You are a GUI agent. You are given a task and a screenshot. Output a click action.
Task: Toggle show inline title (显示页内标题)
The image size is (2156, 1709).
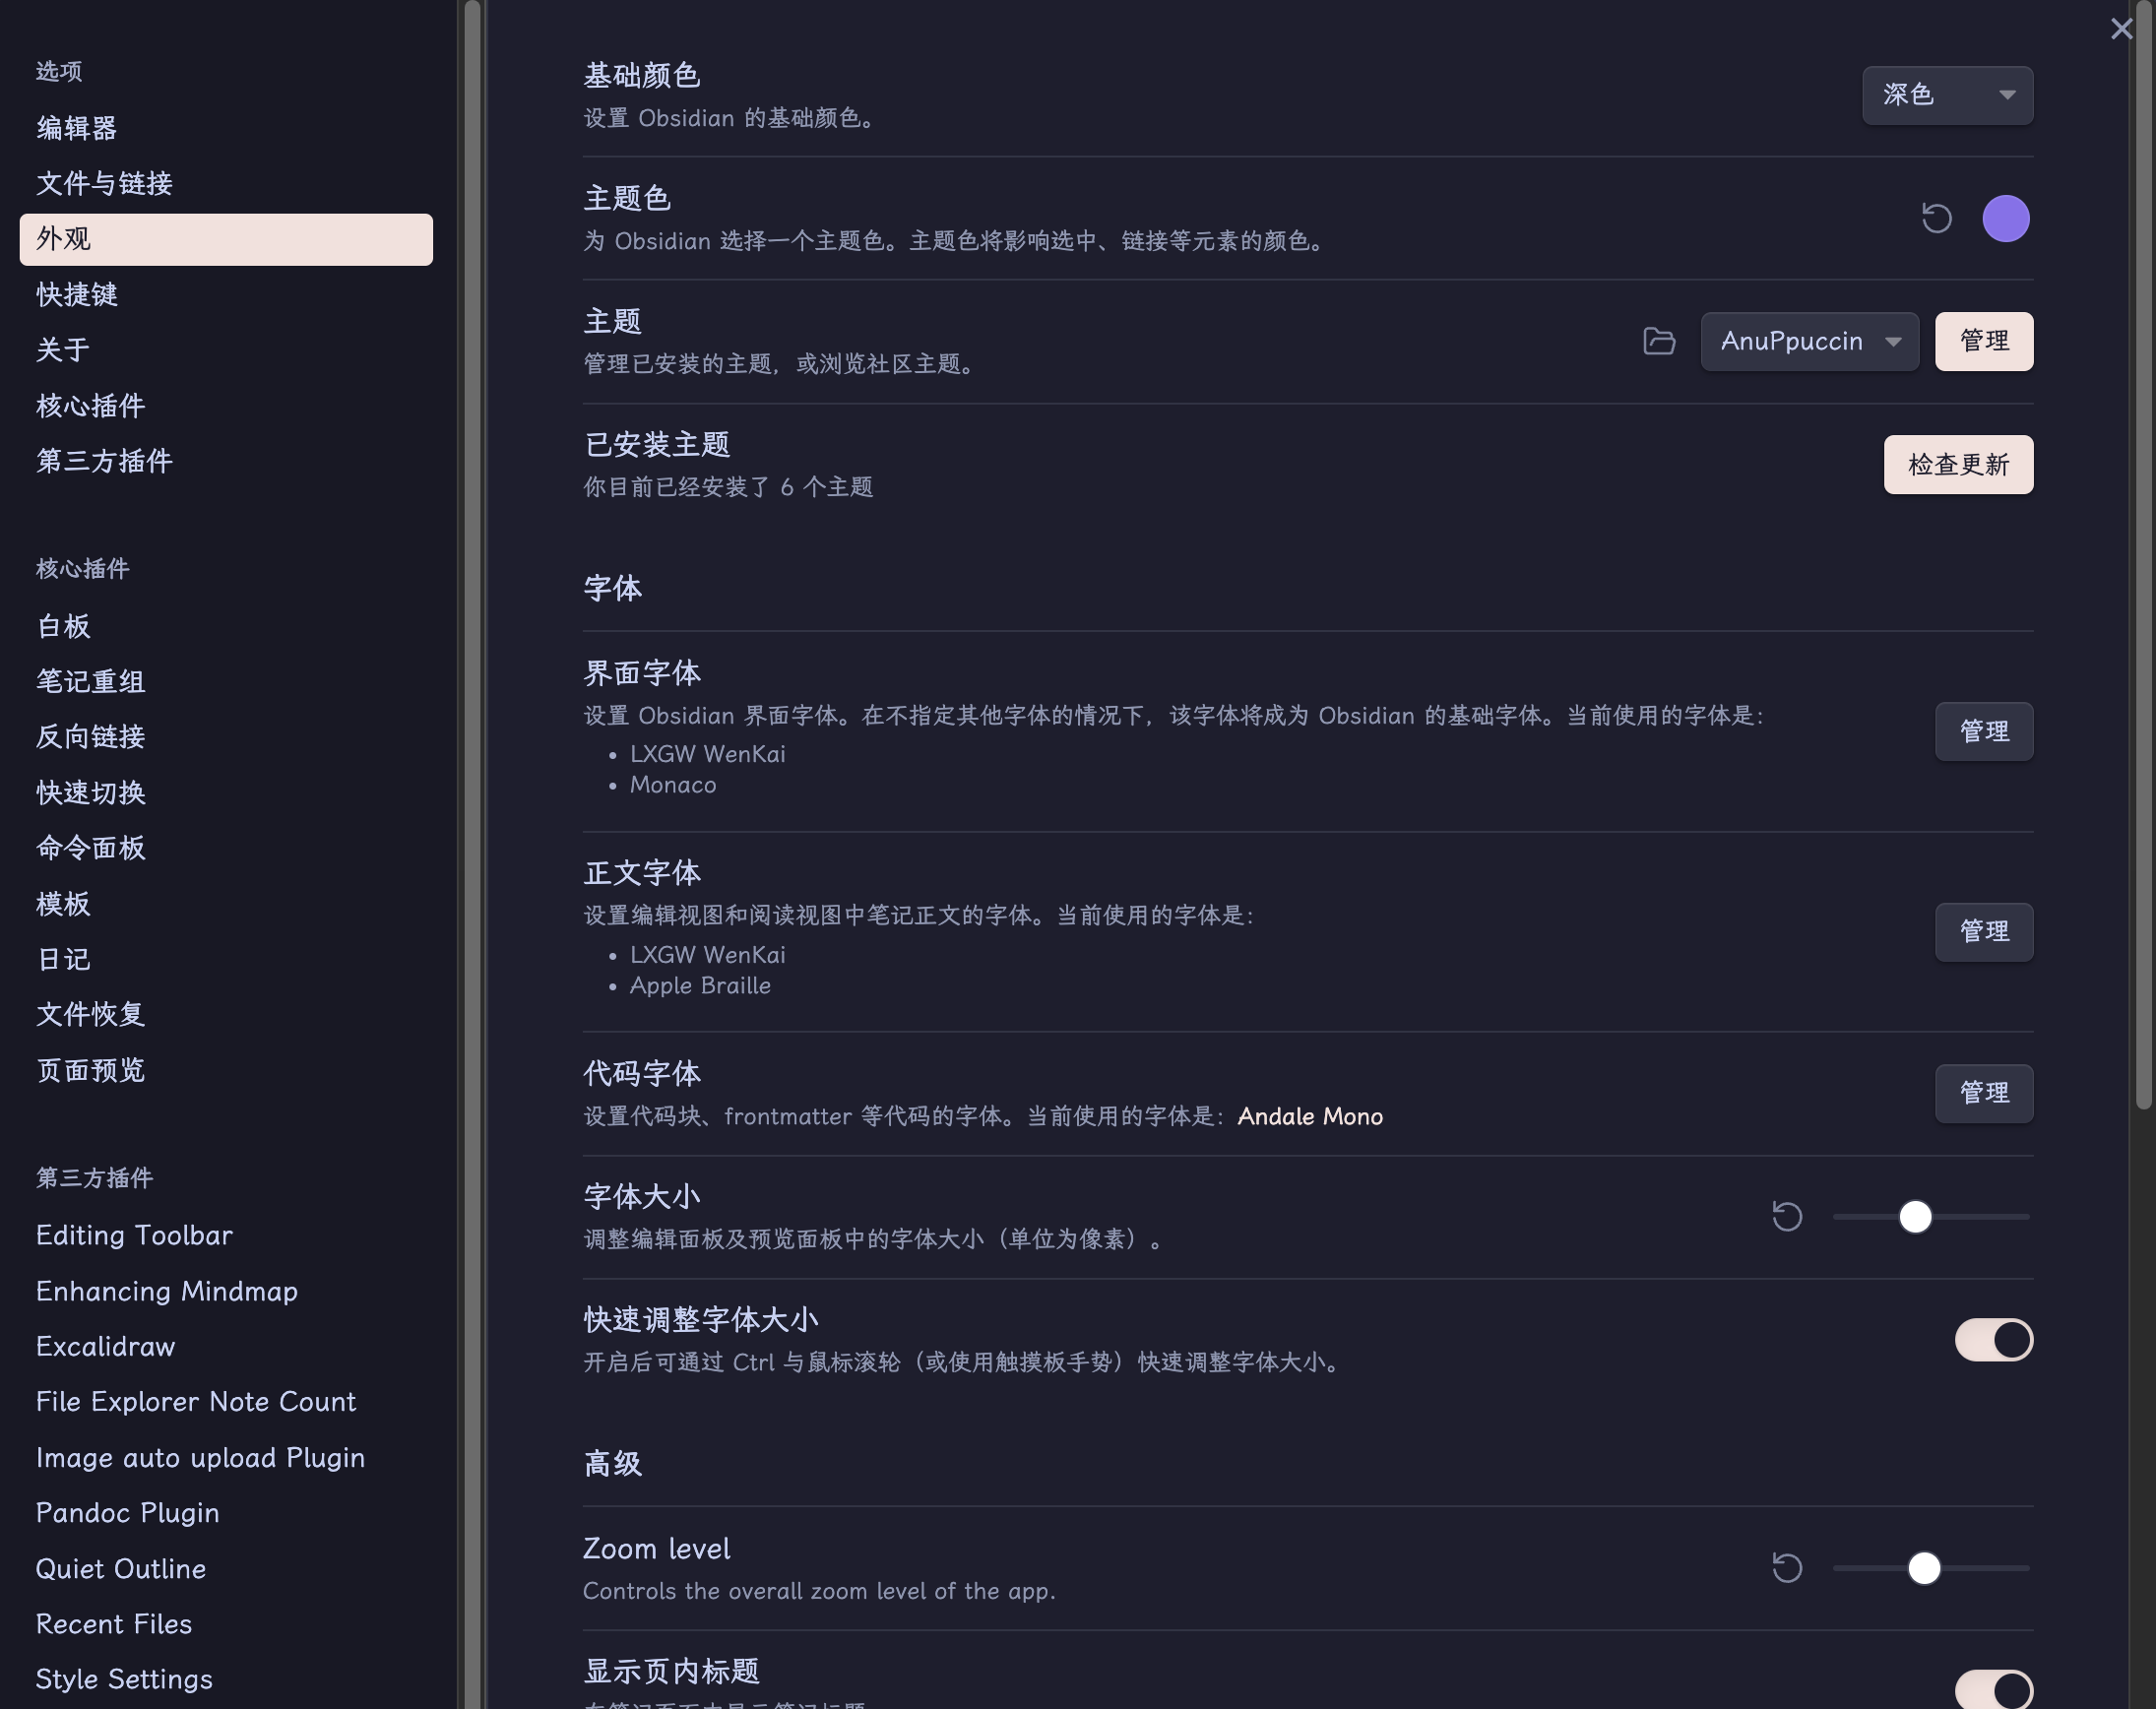point(1993,1689)
